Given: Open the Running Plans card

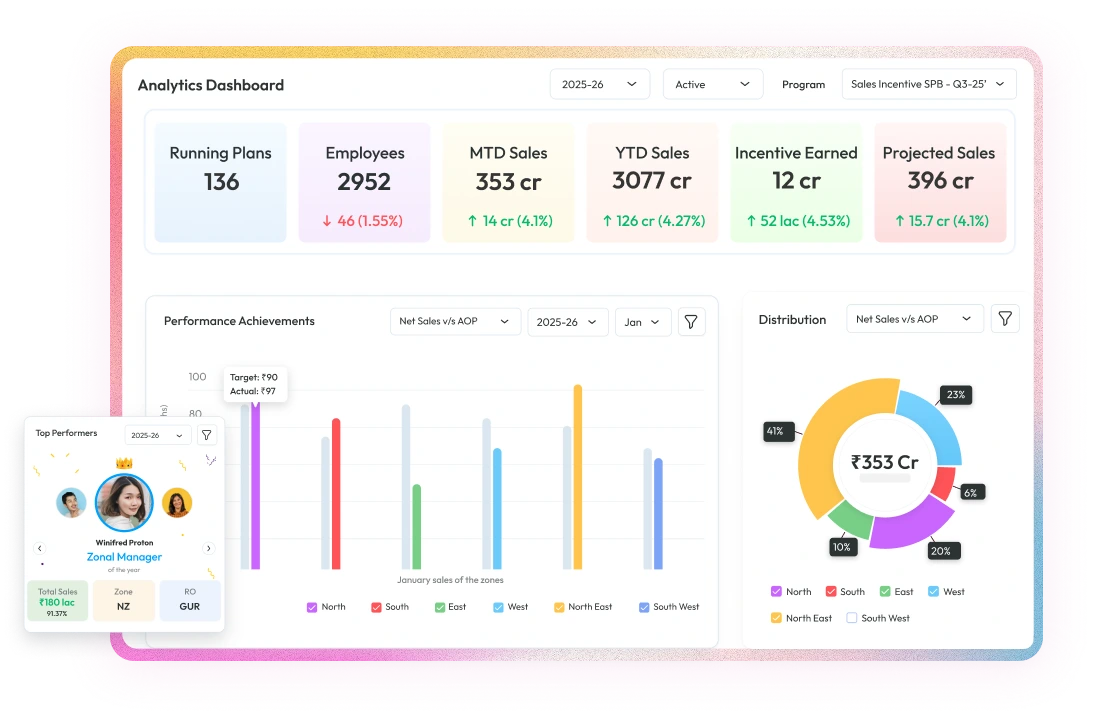Looking at the screenshot, I should [x=220, y=183].
